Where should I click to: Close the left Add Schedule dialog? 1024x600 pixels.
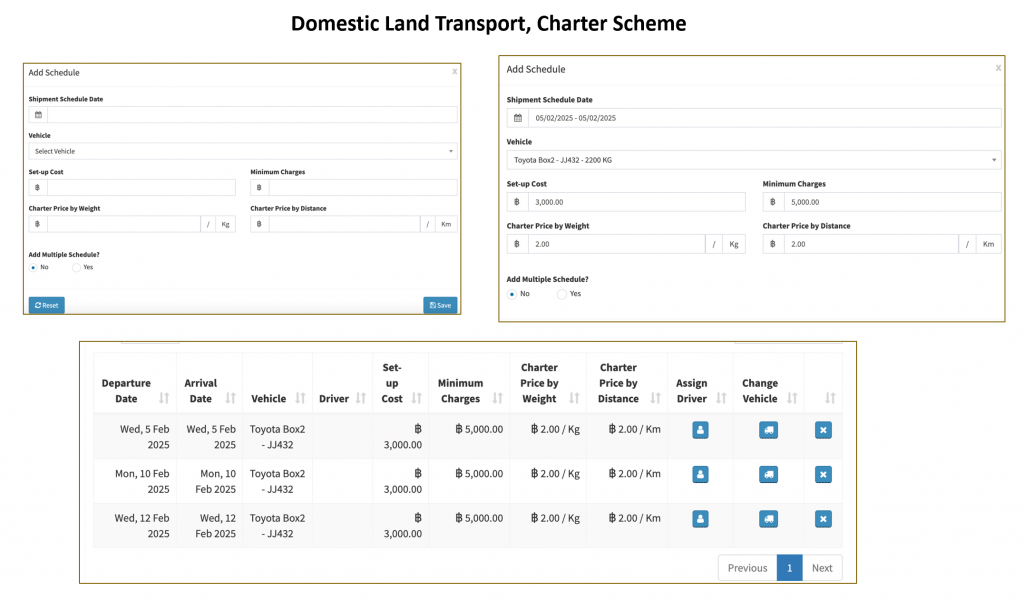tap(455, 72)
